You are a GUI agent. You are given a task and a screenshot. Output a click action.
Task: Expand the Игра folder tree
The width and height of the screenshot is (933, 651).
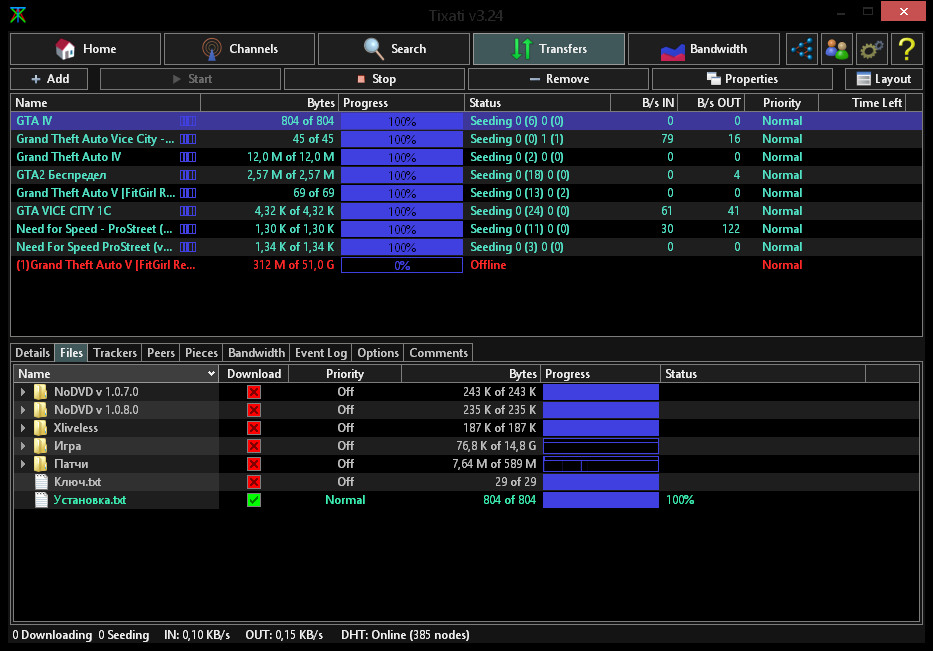[x=23, y=446]
